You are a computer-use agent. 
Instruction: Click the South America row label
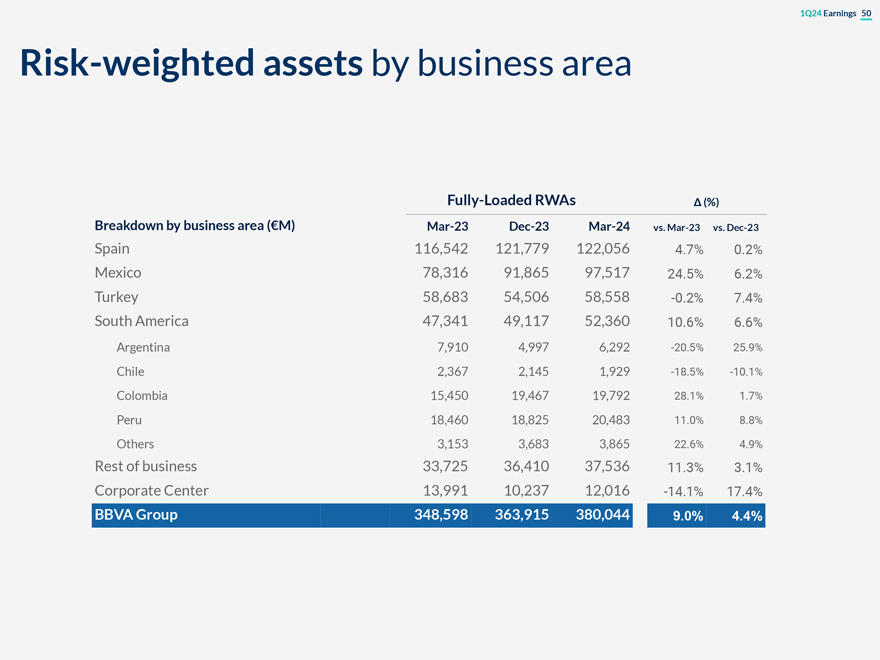click(x=141, y=321)
